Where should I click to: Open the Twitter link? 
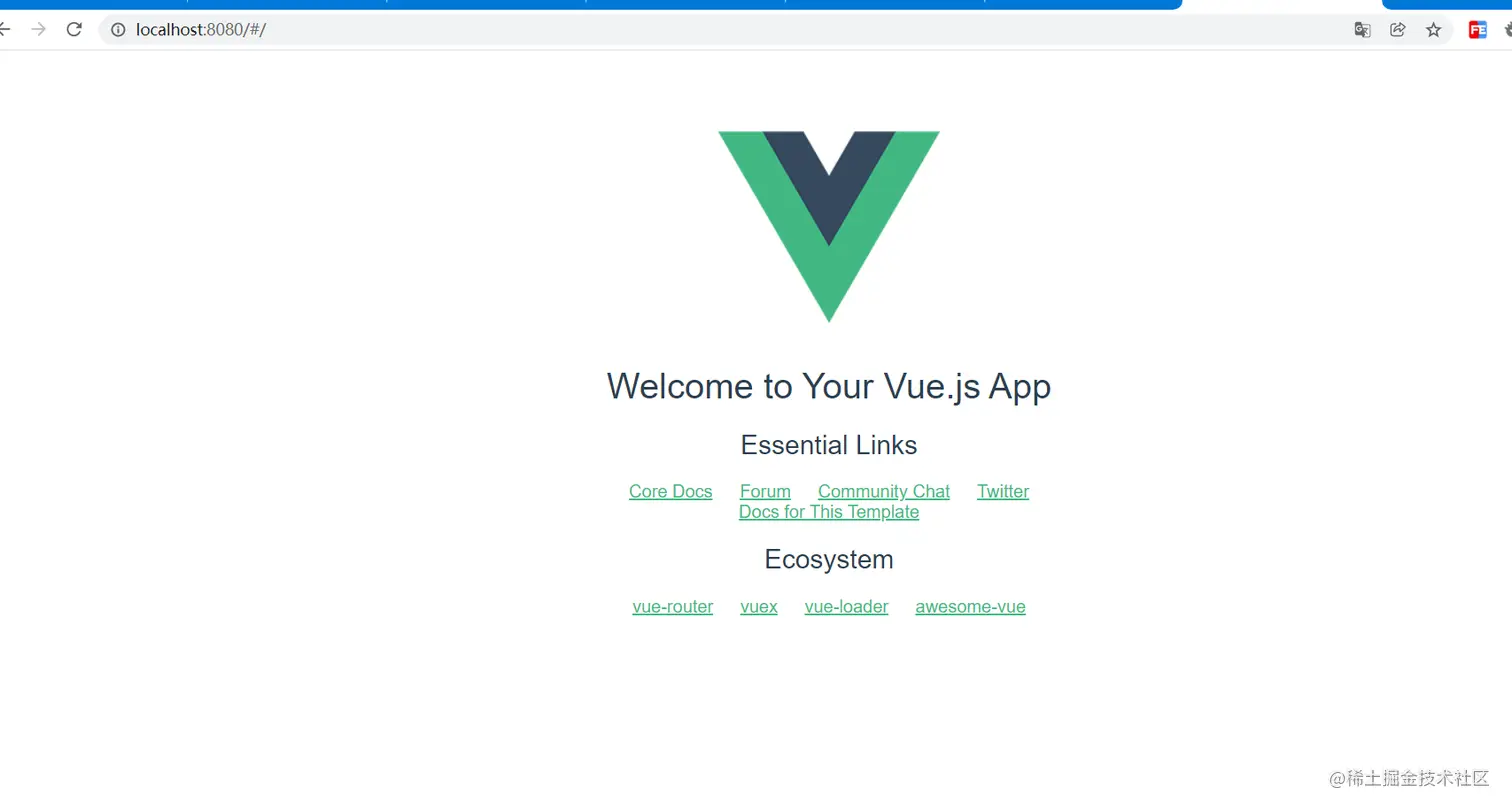click(1003, 491)
